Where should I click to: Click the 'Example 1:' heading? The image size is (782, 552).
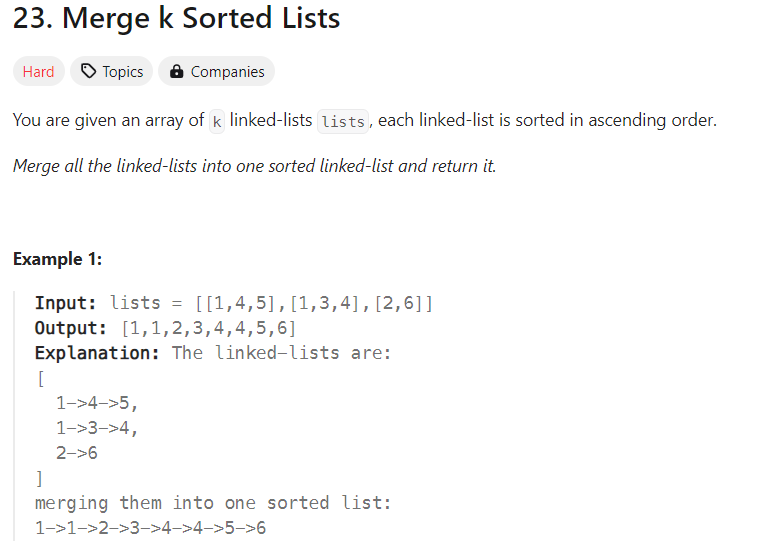pos(57,259)
